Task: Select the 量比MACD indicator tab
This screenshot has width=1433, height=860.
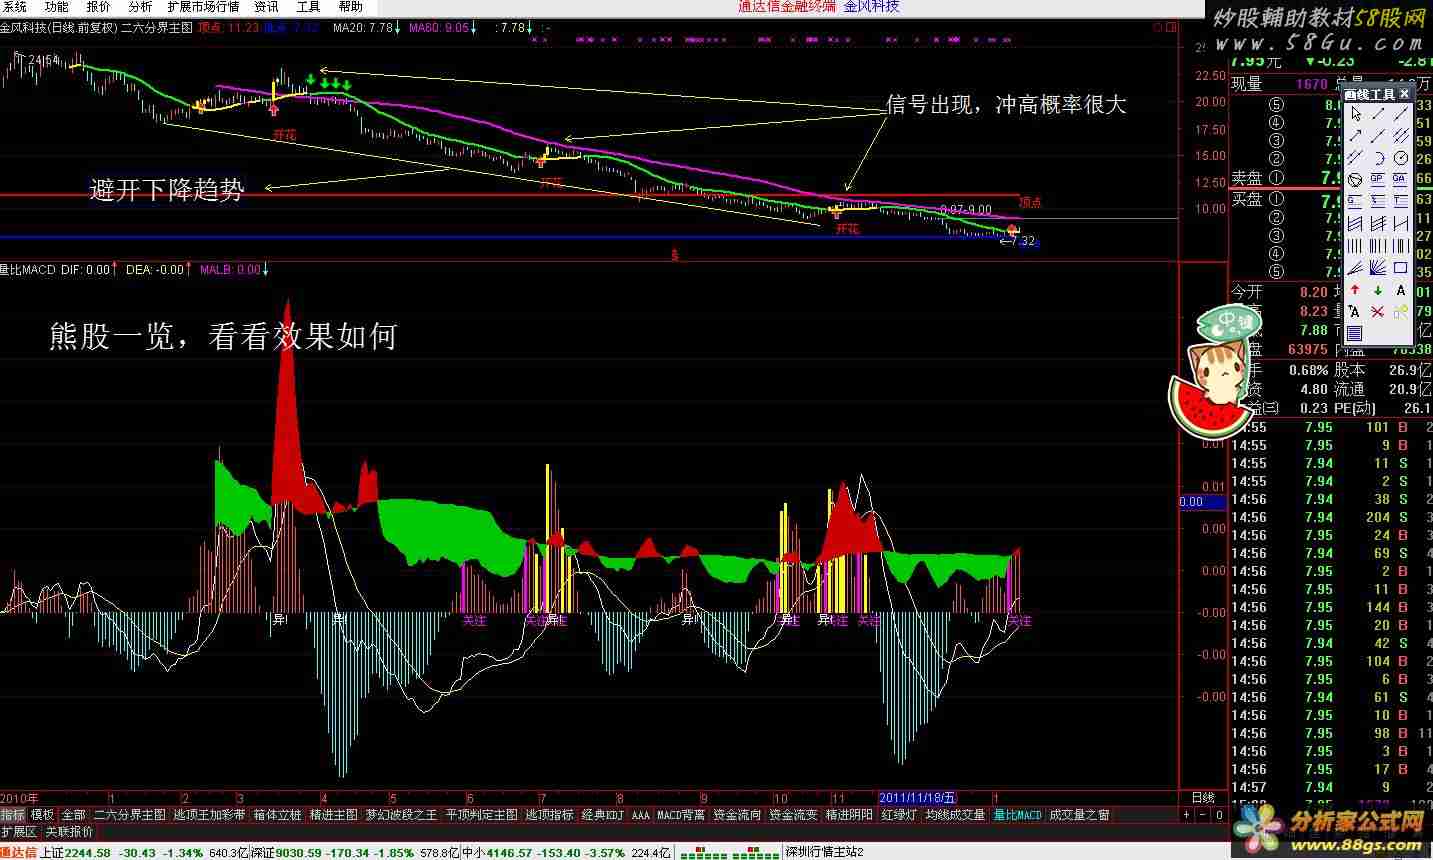Action: pyautogui.click(x=1018, y=815)
